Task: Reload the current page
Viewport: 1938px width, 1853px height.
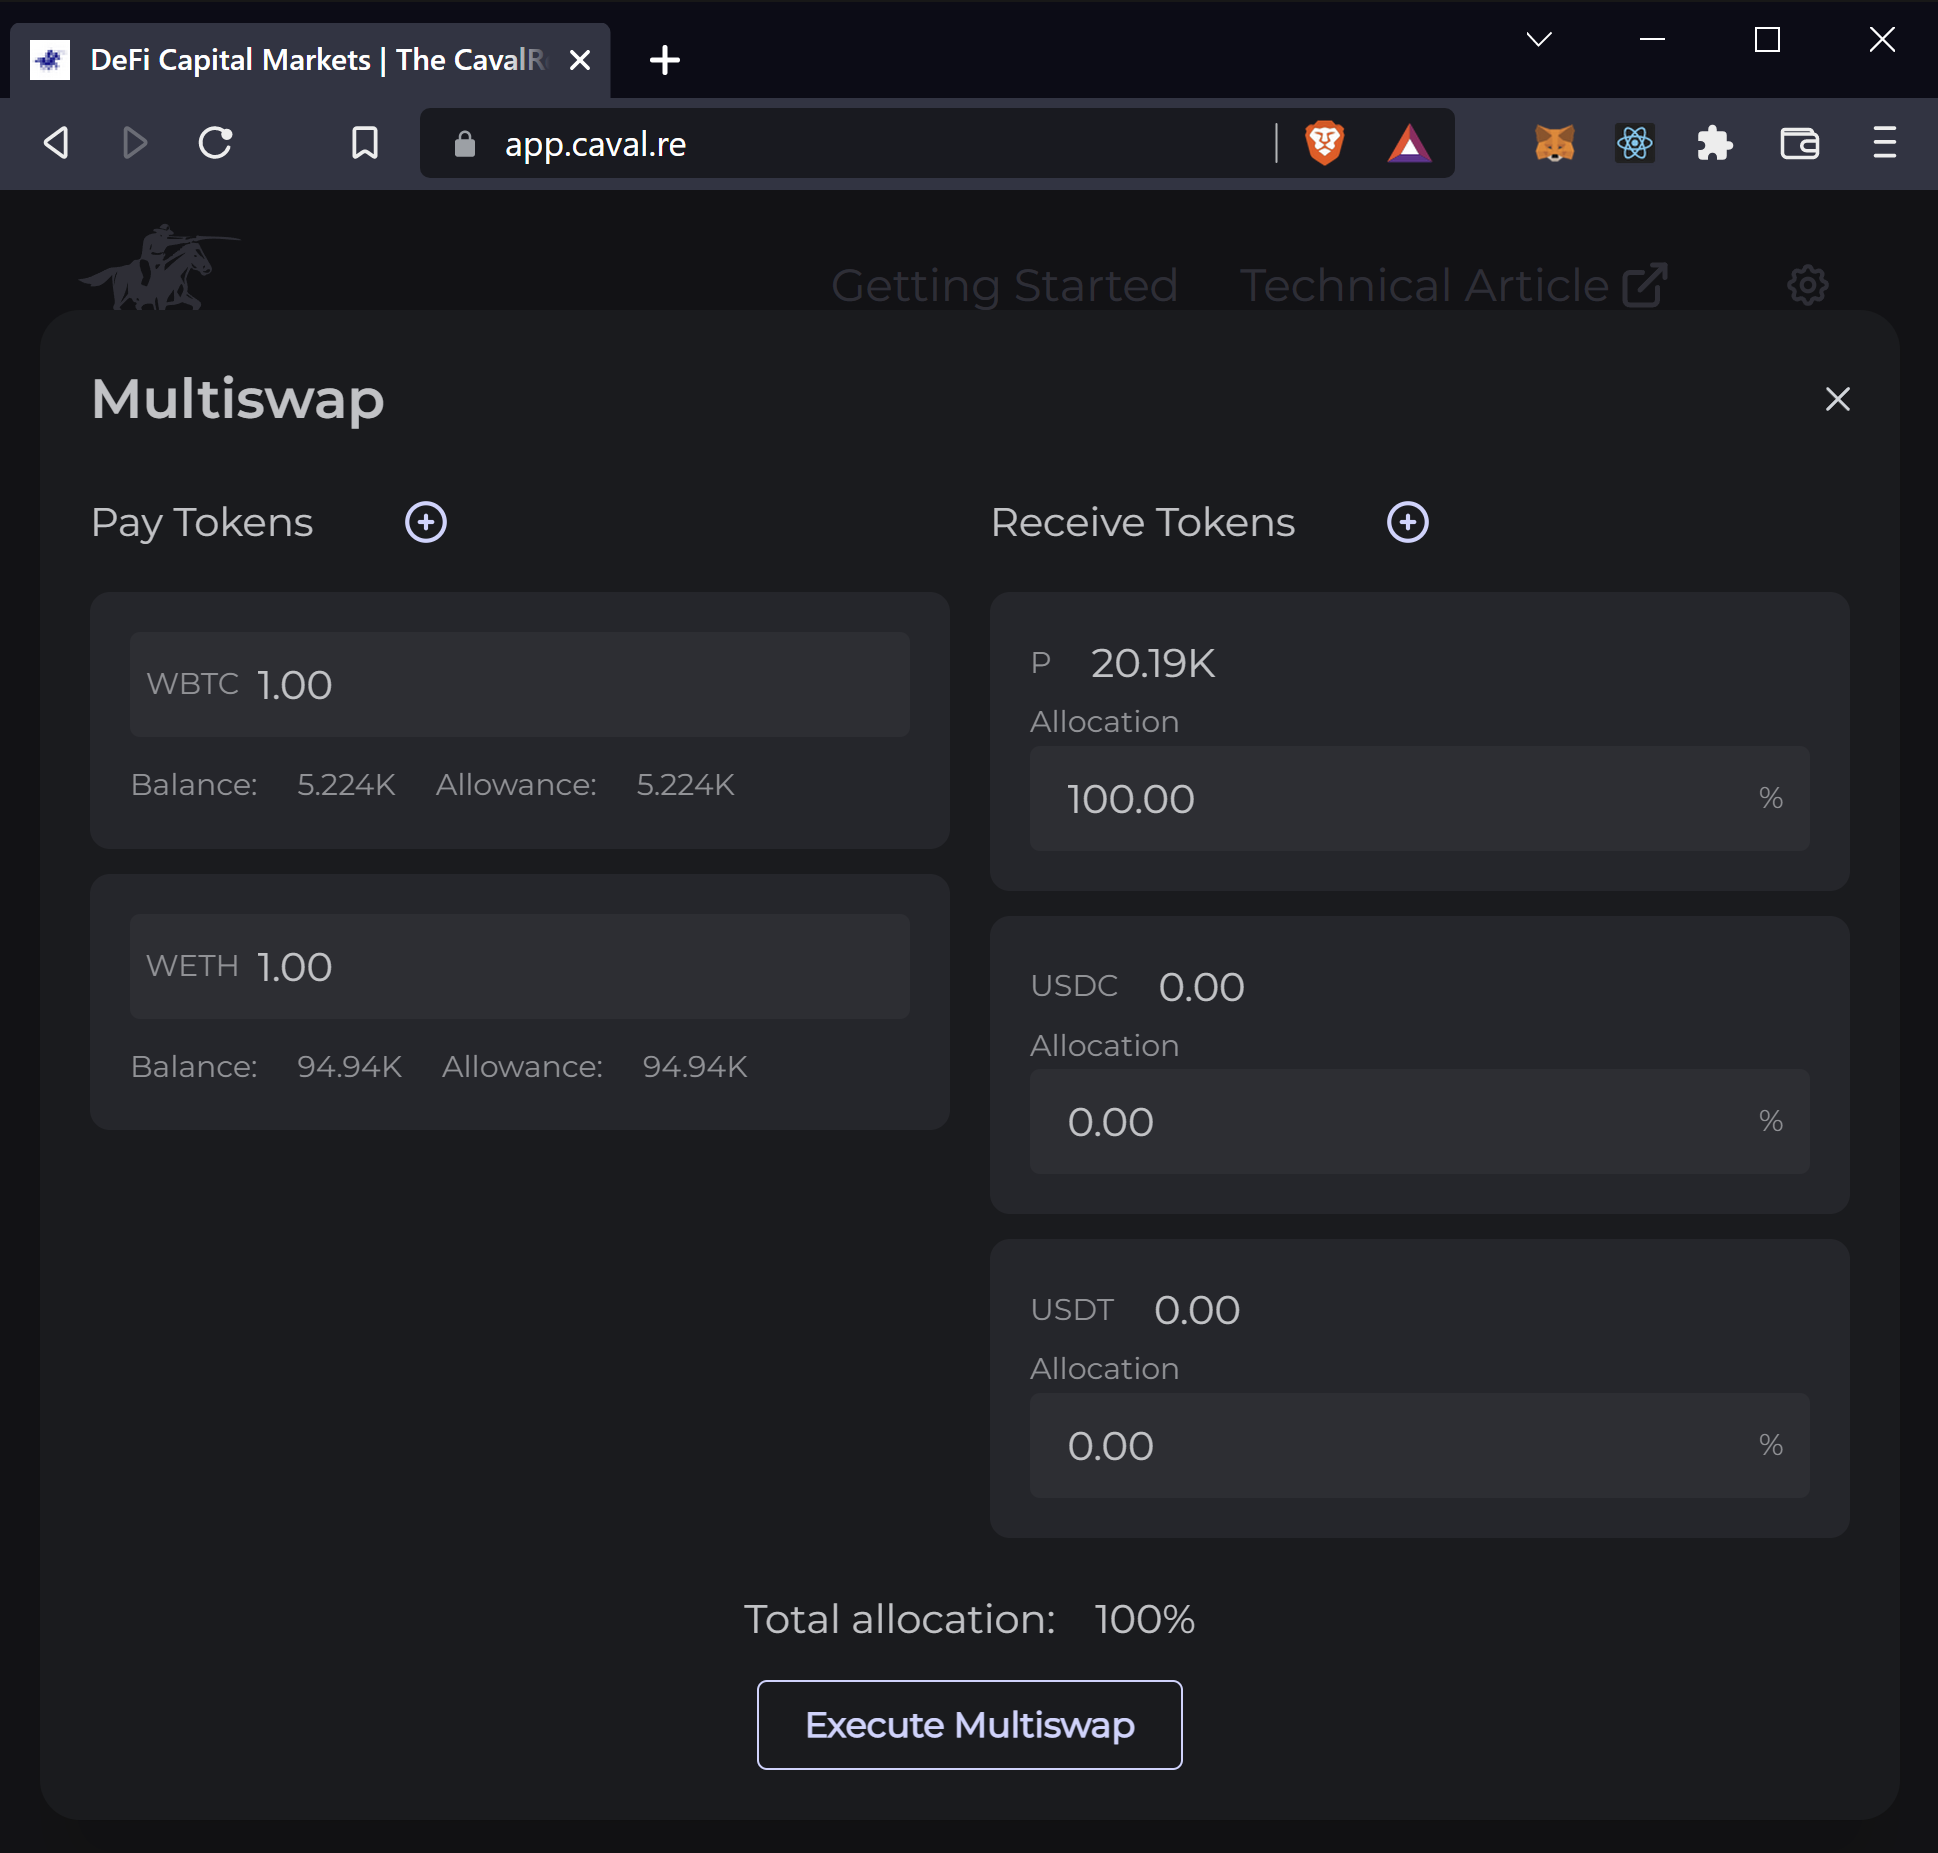Action: point(215,143)
